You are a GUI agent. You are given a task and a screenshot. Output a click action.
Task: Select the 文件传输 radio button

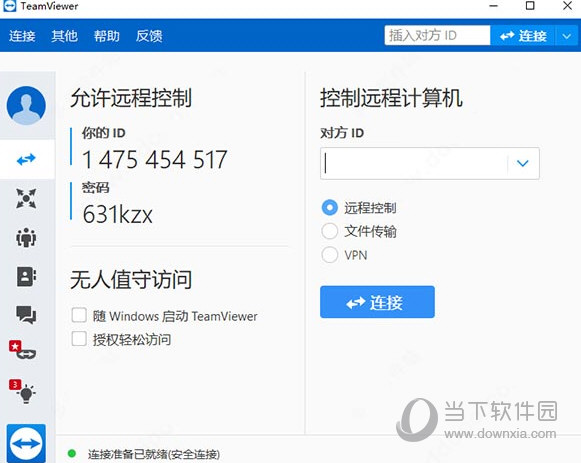[x=330, y=231]
